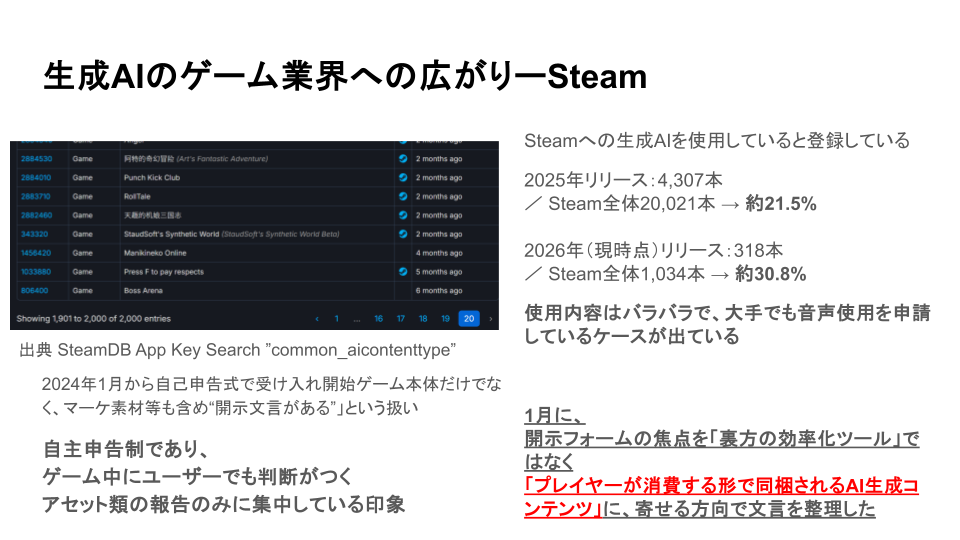Jump to pagination page 17
960x540 pixels.
click(400, 319)
